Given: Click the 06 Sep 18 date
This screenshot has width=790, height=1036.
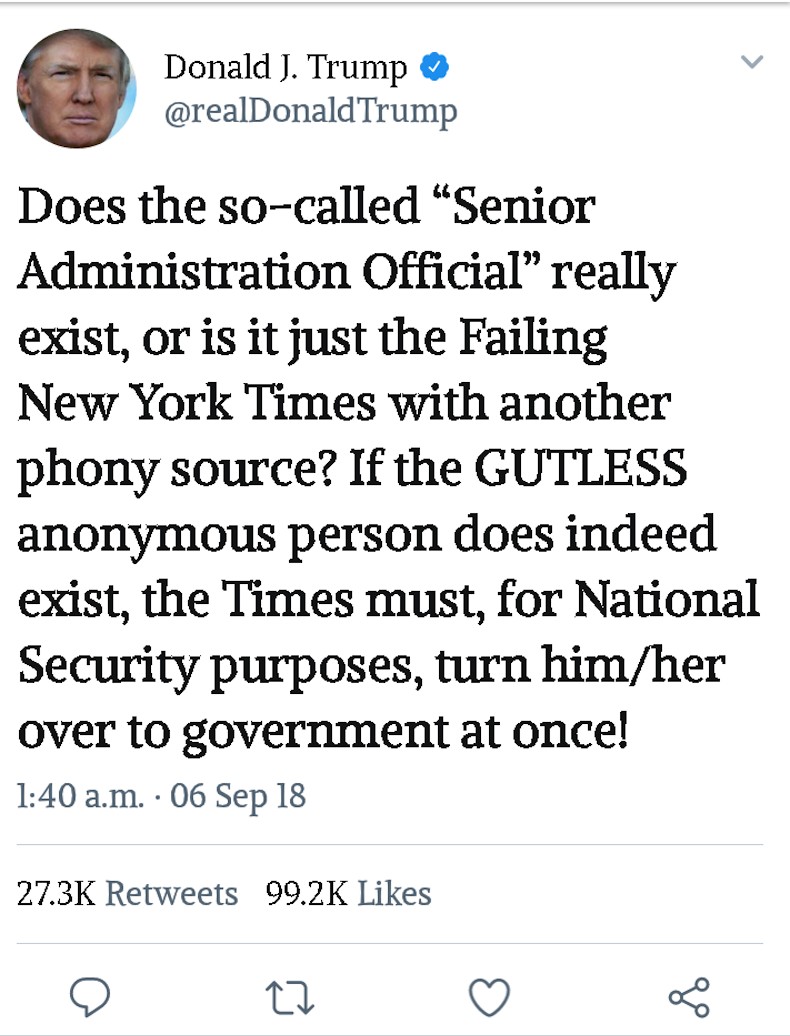Looking at the screenshot, I should pyautogui.click(x=238, y=797).
